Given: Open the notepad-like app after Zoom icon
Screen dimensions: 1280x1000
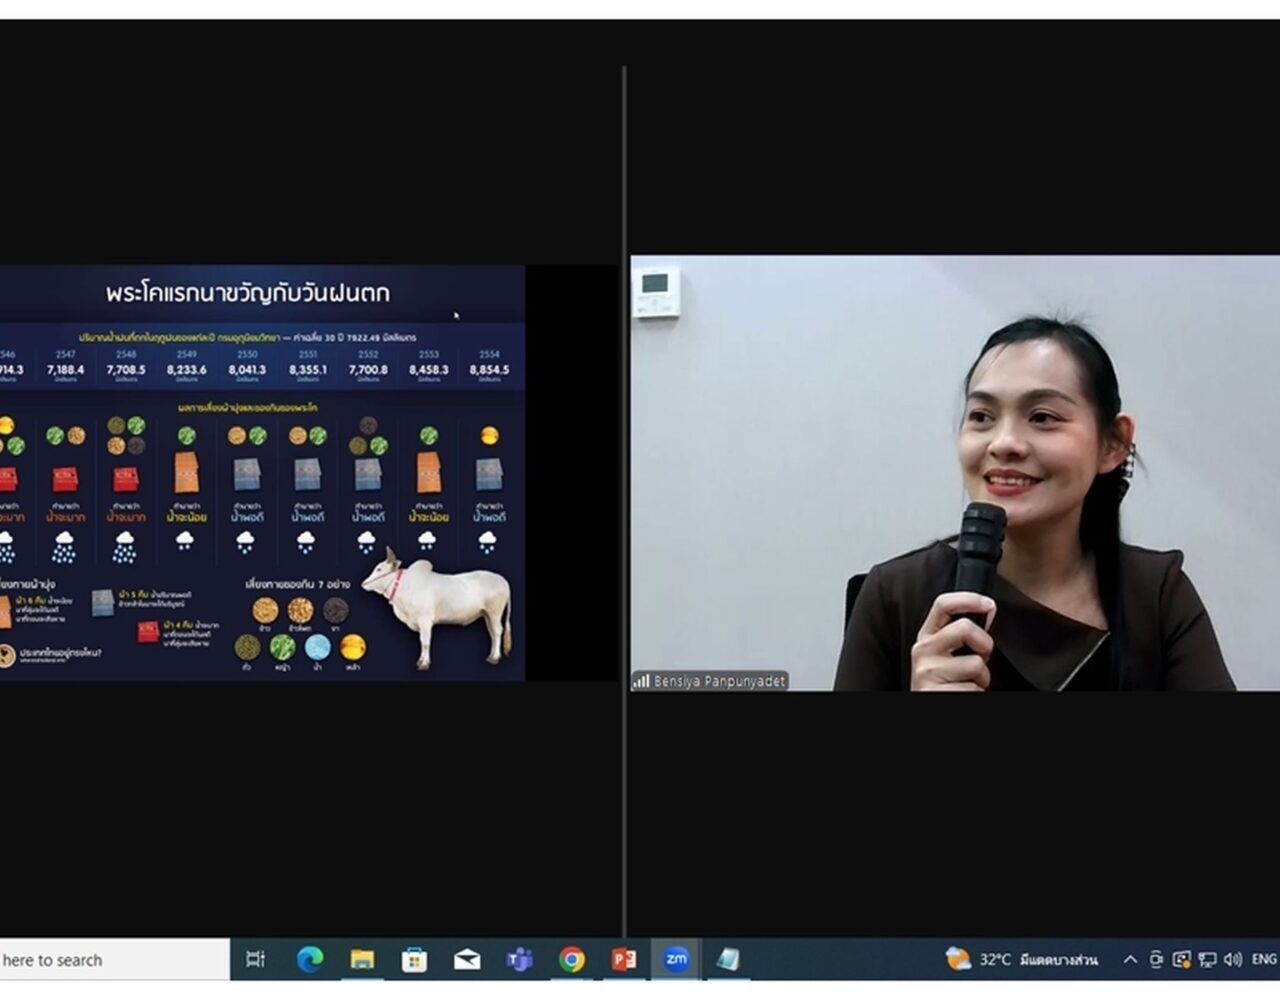Looking at the screenshot, I should pos(728,960).
